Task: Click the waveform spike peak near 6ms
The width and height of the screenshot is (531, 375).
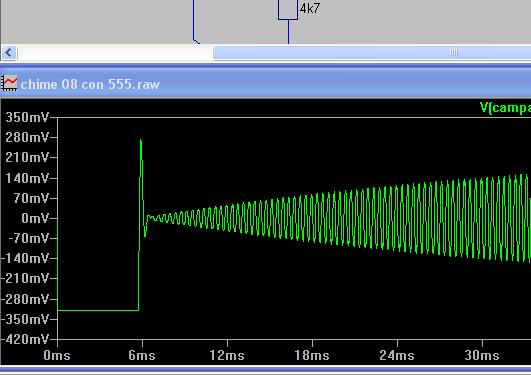Action: [141, 140]
